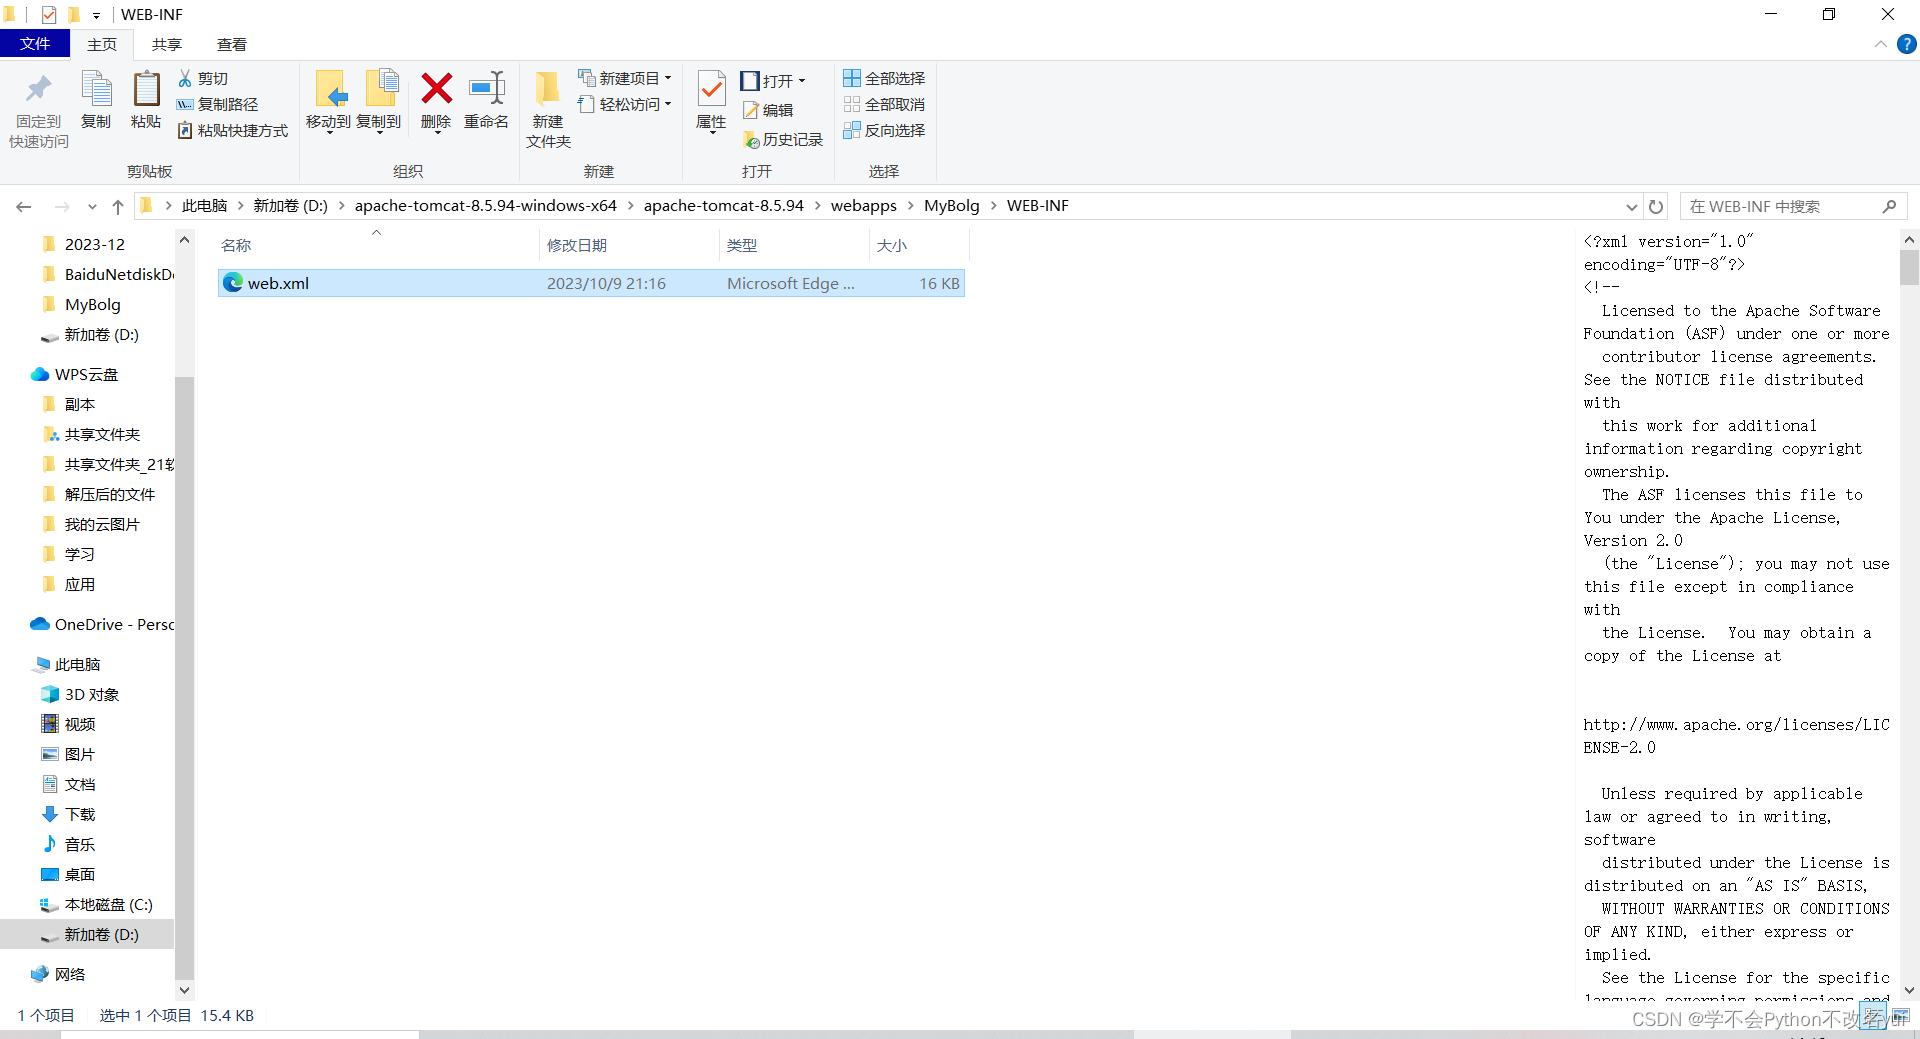Click inside the WEB-INF search box
The height and width of the screenshot is (1039, 1920).
tap(1780, 206)
